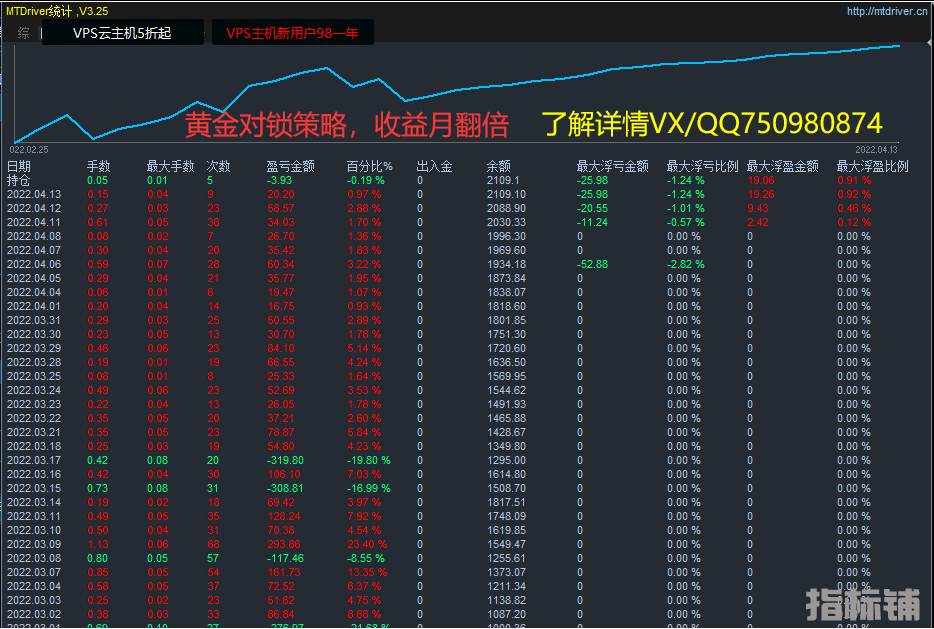Click the 次数 column header
Screen dimensions: 934x629
(x=218, y=166)
